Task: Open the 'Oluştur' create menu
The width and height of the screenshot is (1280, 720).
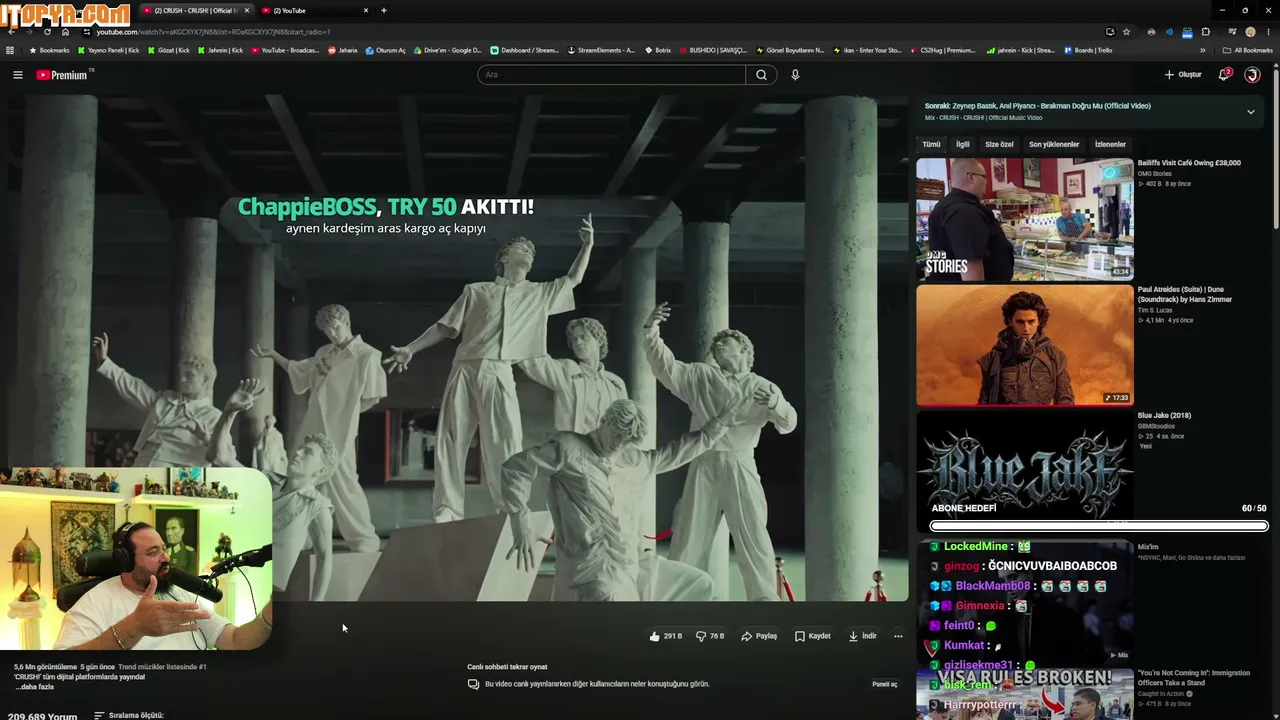Action: pyautogui.click(x=1183, y=75)
